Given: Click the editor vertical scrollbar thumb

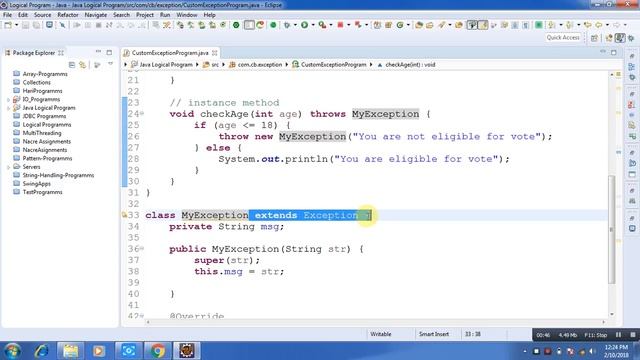Looking at the screenshot, I should click(x=611, y=229).
